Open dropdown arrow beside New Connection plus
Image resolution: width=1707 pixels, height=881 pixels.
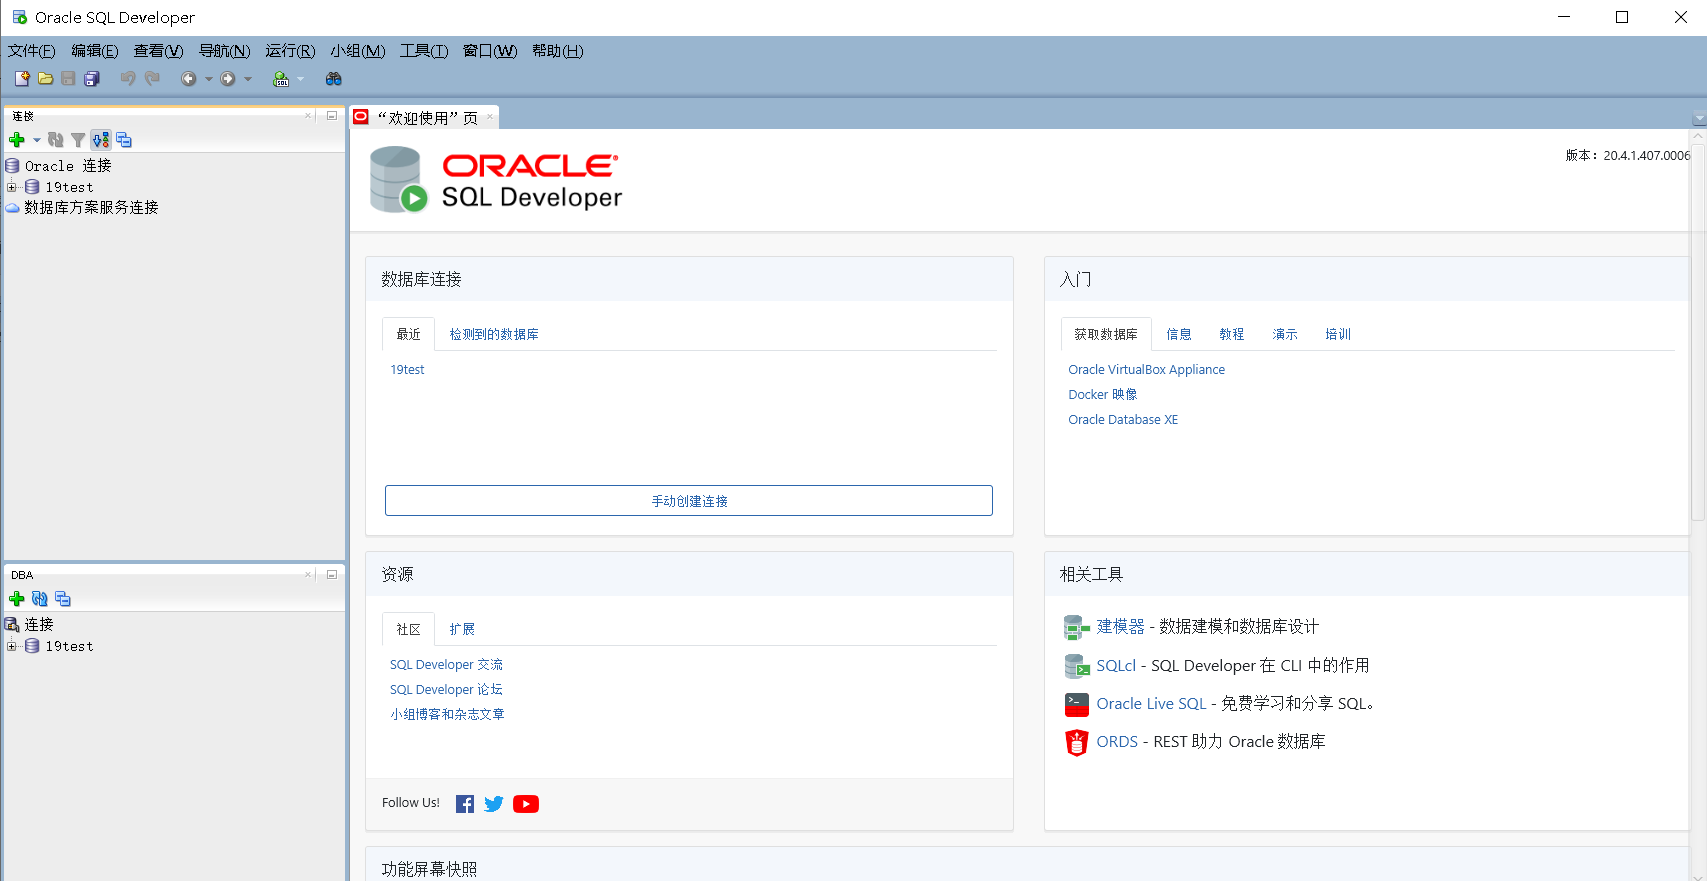pos(37,140)
